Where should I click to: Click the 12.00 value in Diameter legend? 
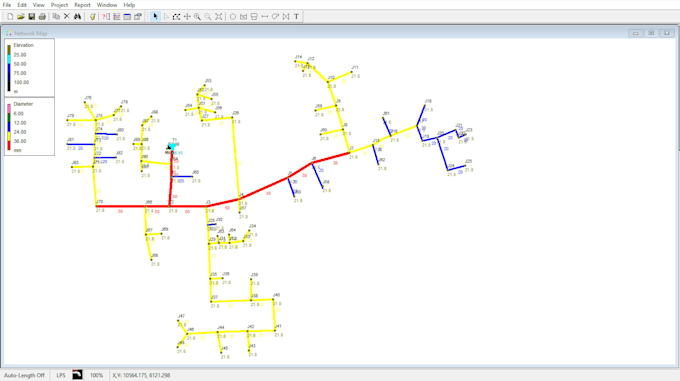pos(20,123)
